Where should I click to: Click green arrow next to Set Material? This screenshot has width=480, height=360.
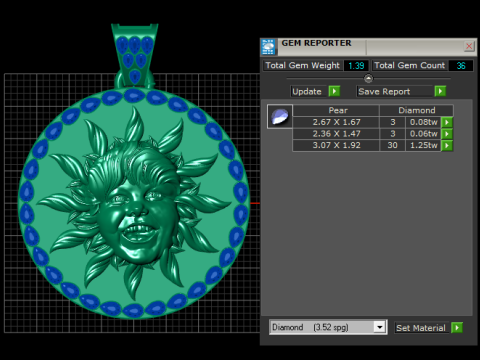457,328
